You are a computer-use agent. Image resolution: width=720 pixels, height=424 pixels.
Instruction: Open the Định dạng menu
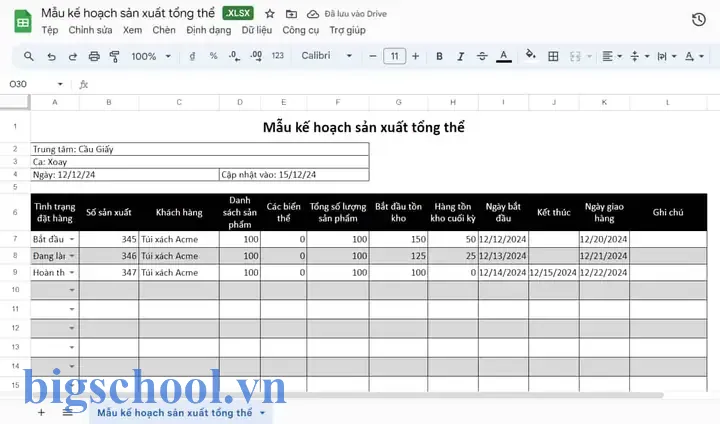208,30
